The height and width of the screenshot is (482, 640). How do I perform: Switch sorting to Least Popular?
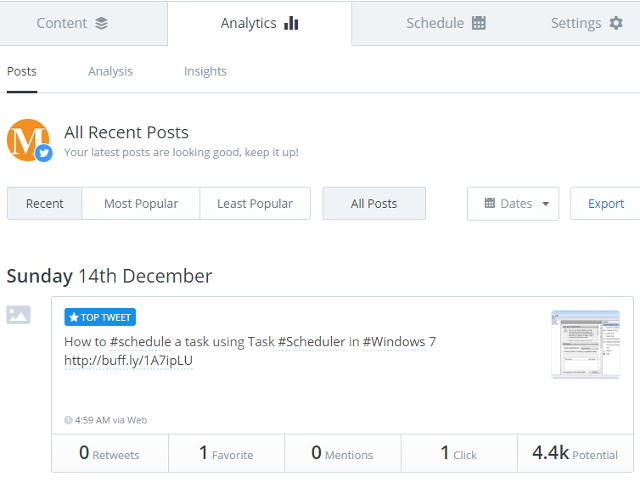pyautogui.click(x=255, y=203)
